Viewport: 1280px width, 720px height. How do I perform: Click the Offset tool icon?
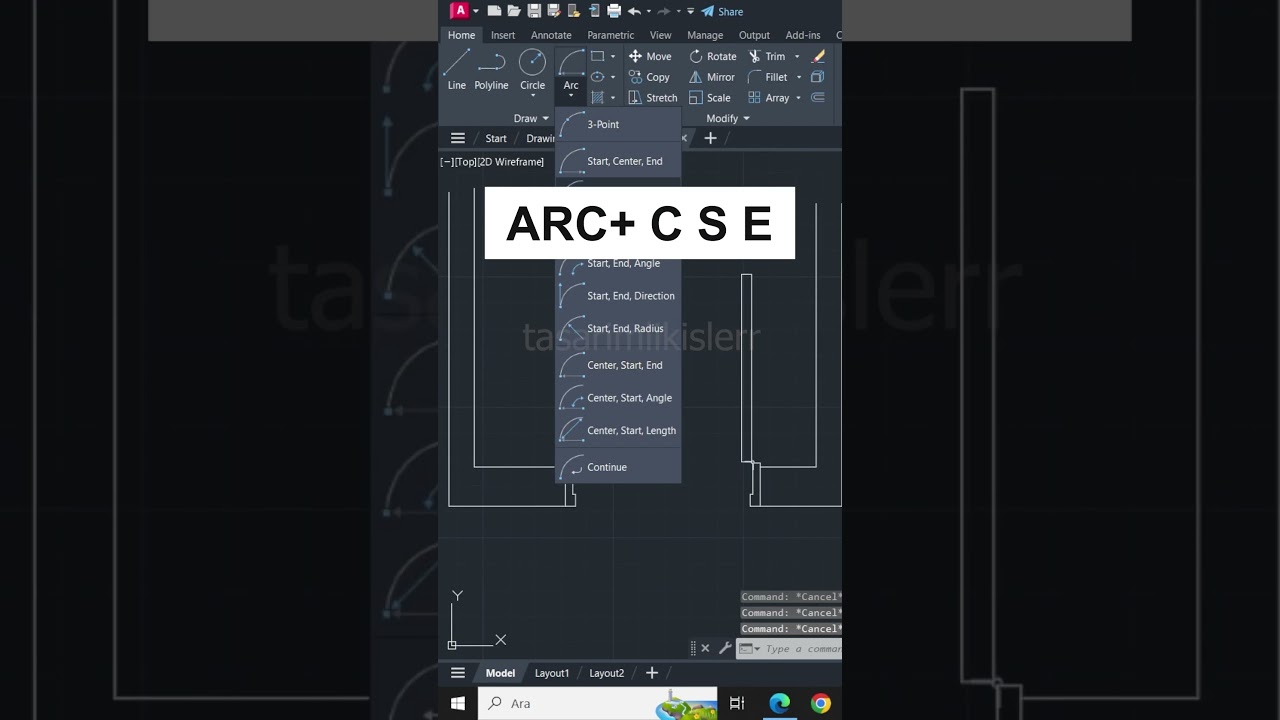tap(818, 98)
